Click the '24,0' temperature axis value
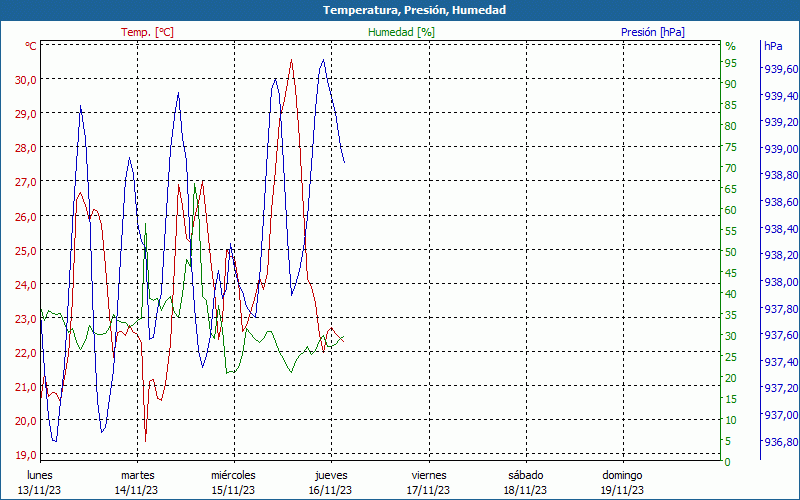The height and width of the screenshot is (500, 800). click(x=26, y=285)
